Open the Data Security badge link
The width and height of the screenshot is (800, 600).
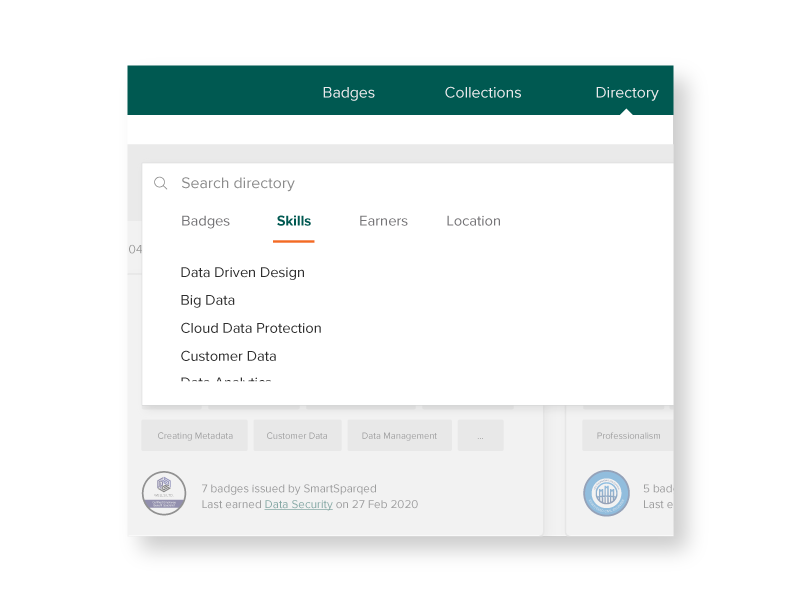(x=298, y=504)
